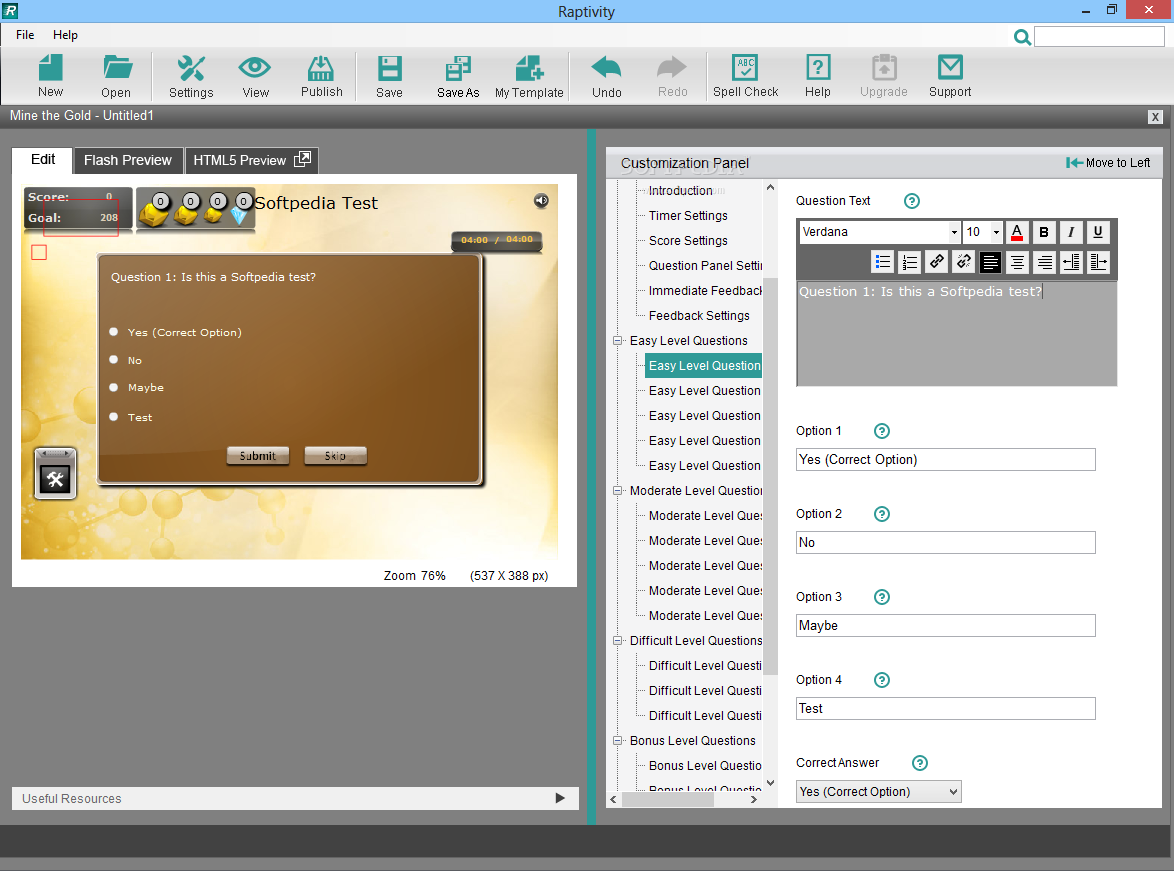Open the font size 10 dropdown

[996, 232]
